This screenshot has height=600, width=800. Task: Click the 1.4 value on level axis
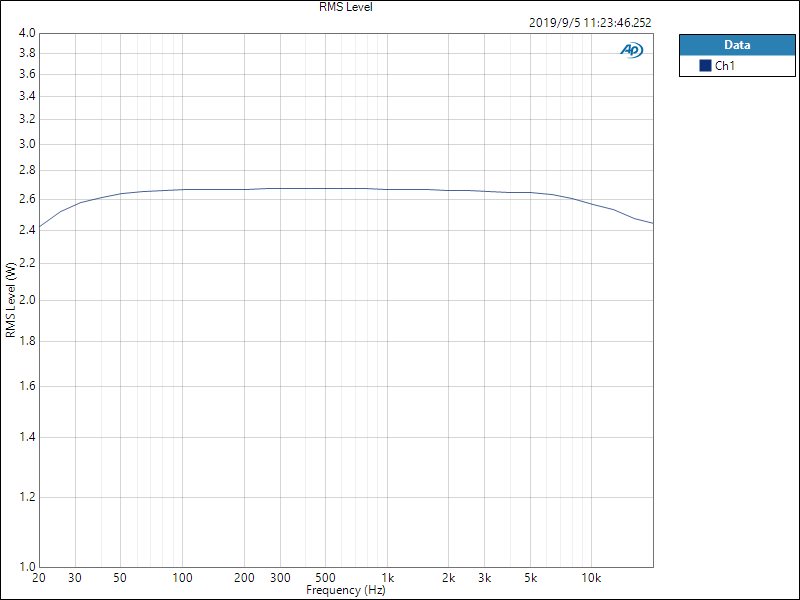click(x=27, y=437)
